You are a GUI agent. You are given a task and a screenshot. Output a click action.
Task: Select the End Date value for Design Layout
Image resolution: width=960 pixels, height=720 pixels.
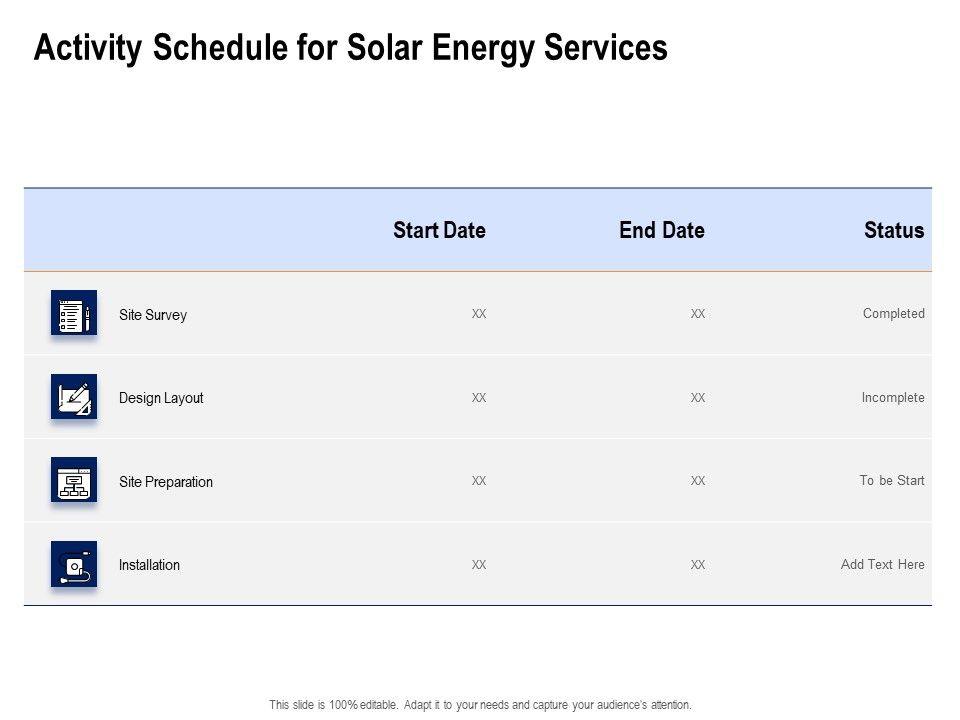pyautogui.click(x=698, y=398)
